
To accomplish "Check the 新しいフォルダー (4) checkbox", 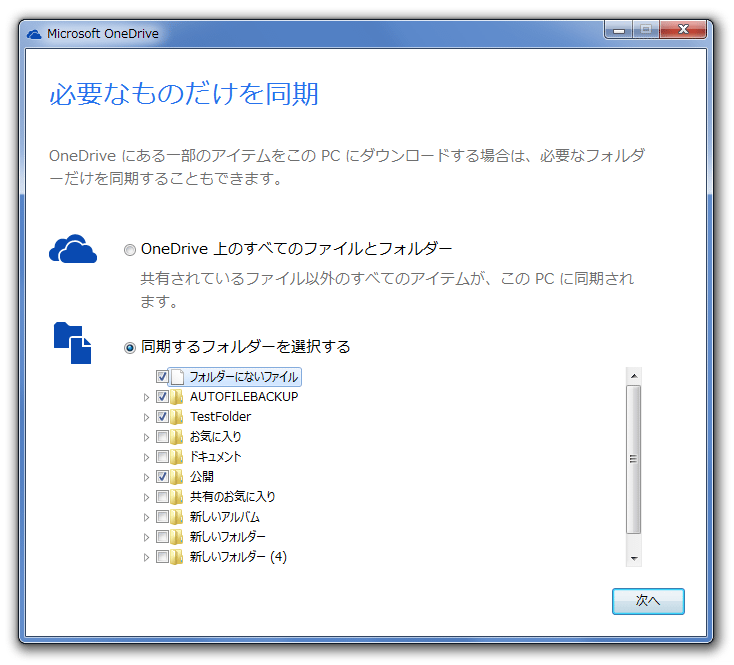I will tap(162, 556).
